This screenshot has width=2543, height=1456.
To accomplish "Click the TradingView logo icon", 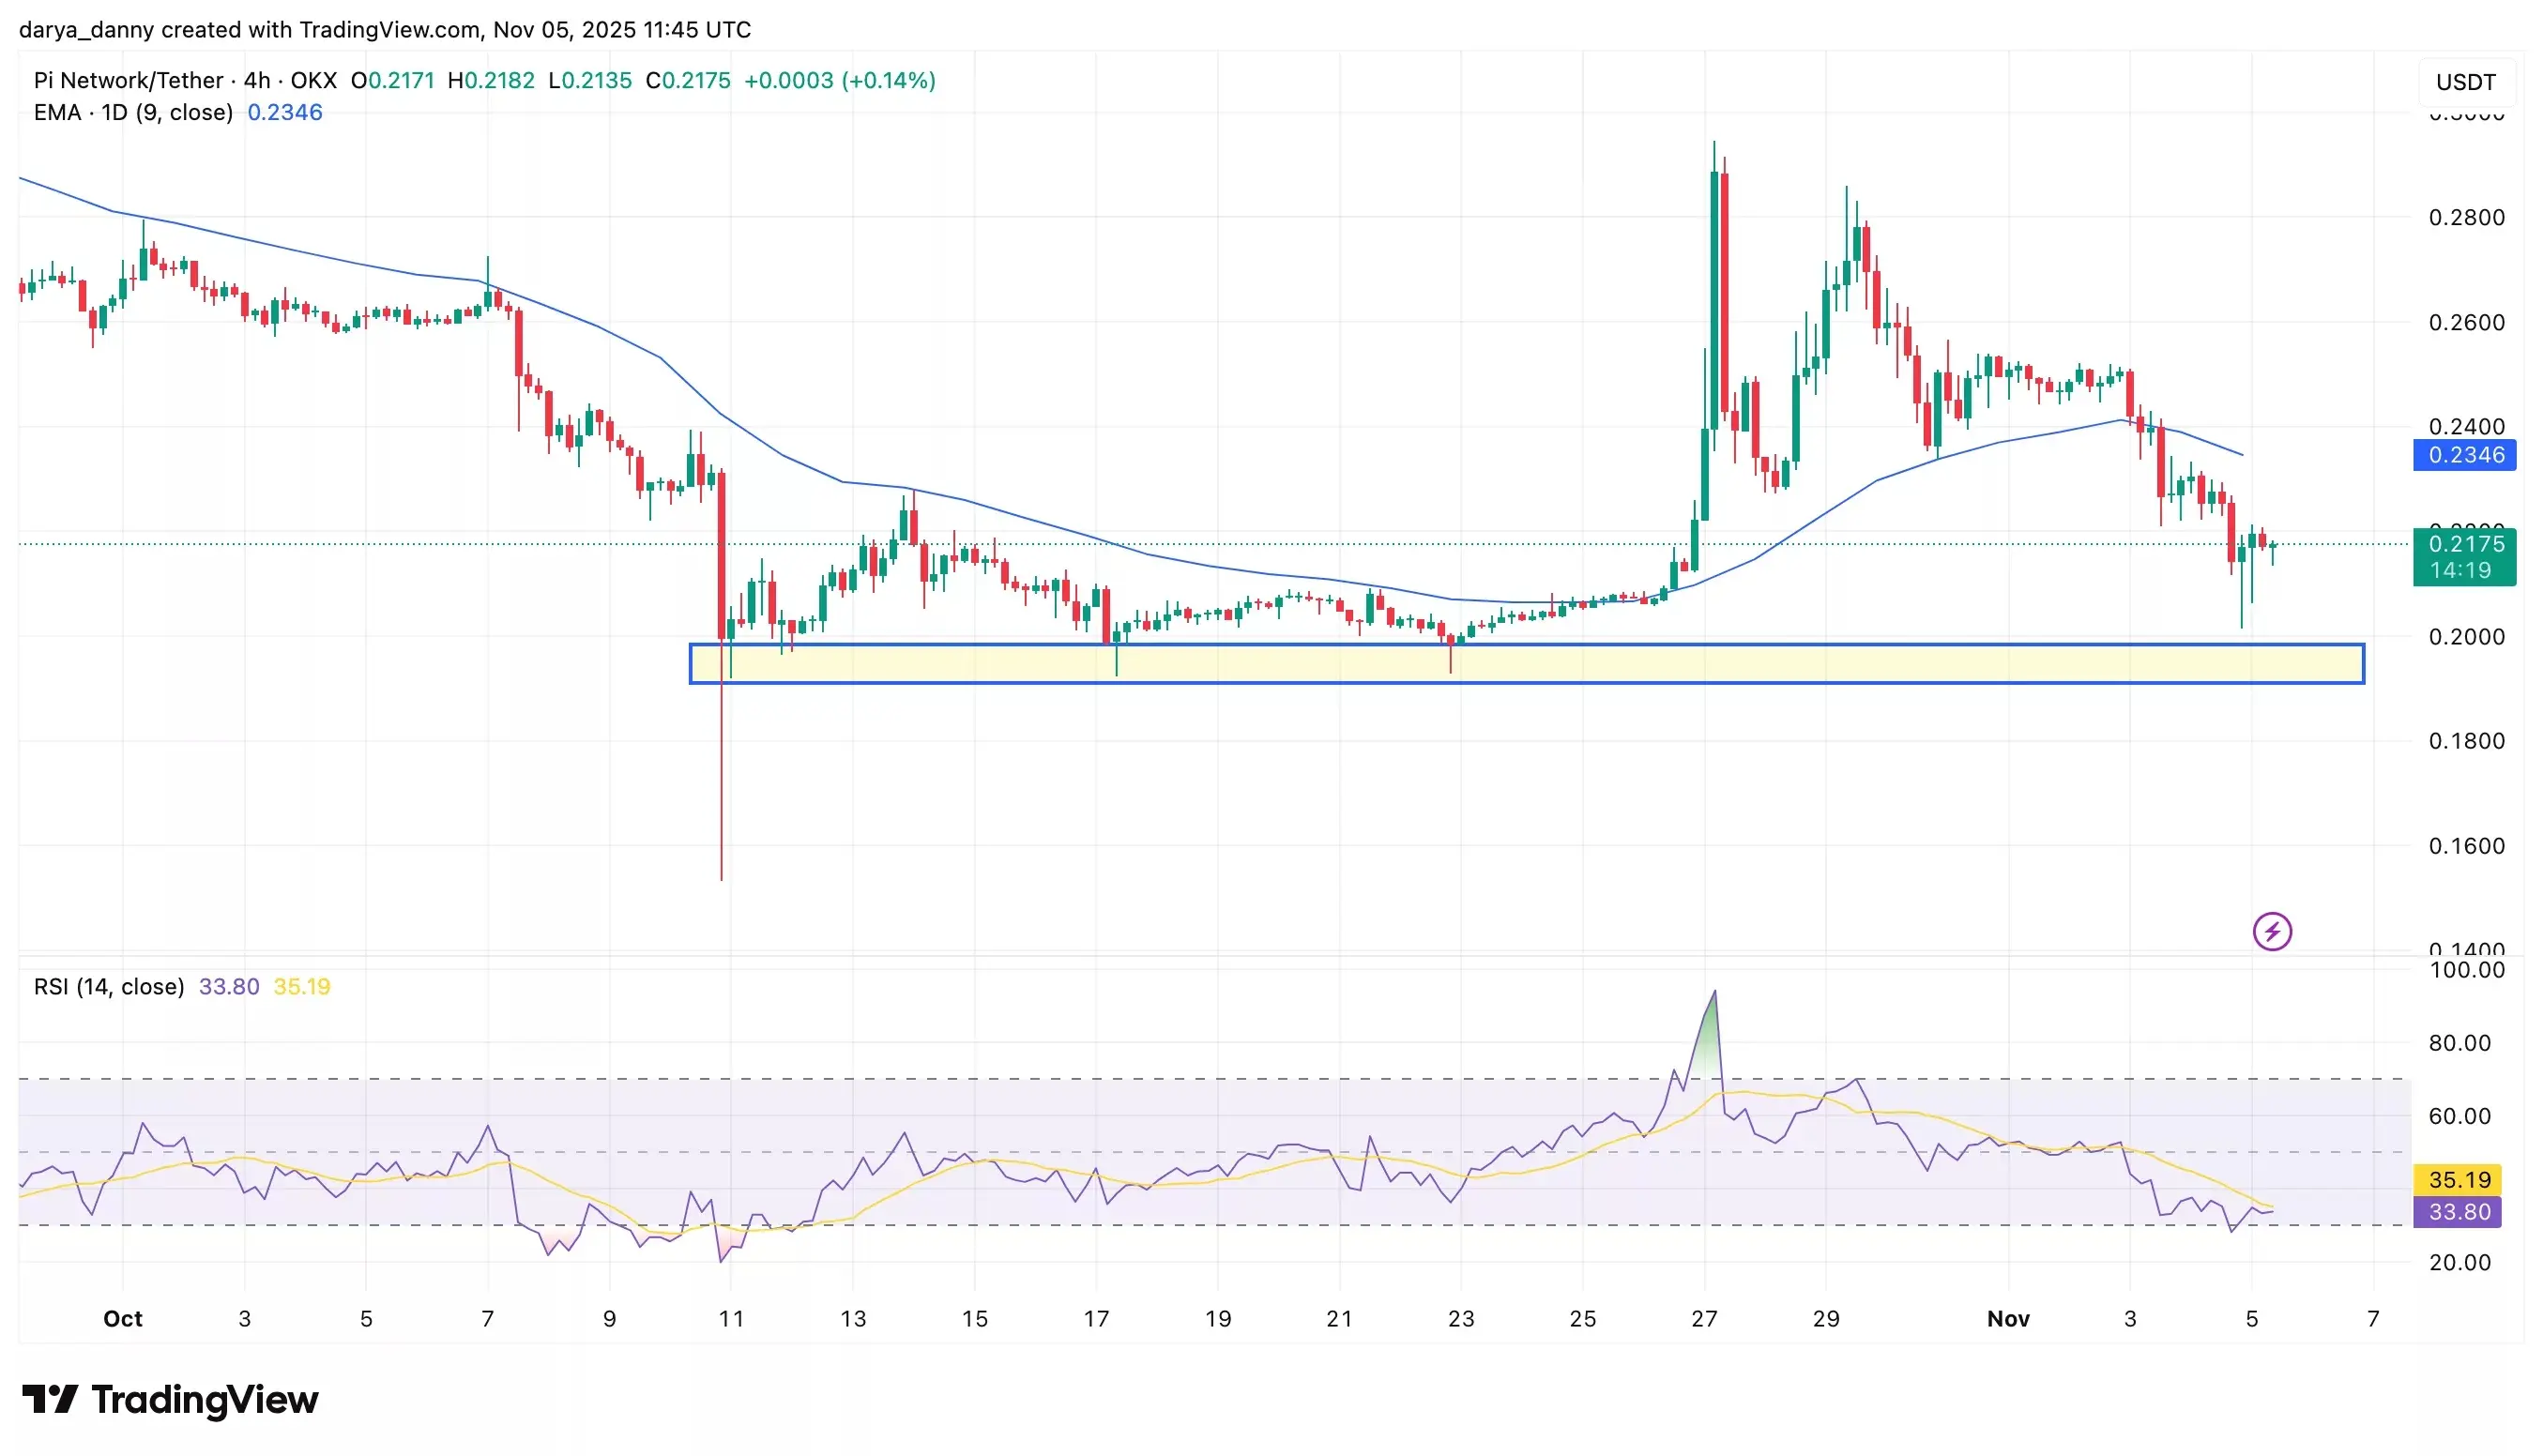I will coord(50,1399).
